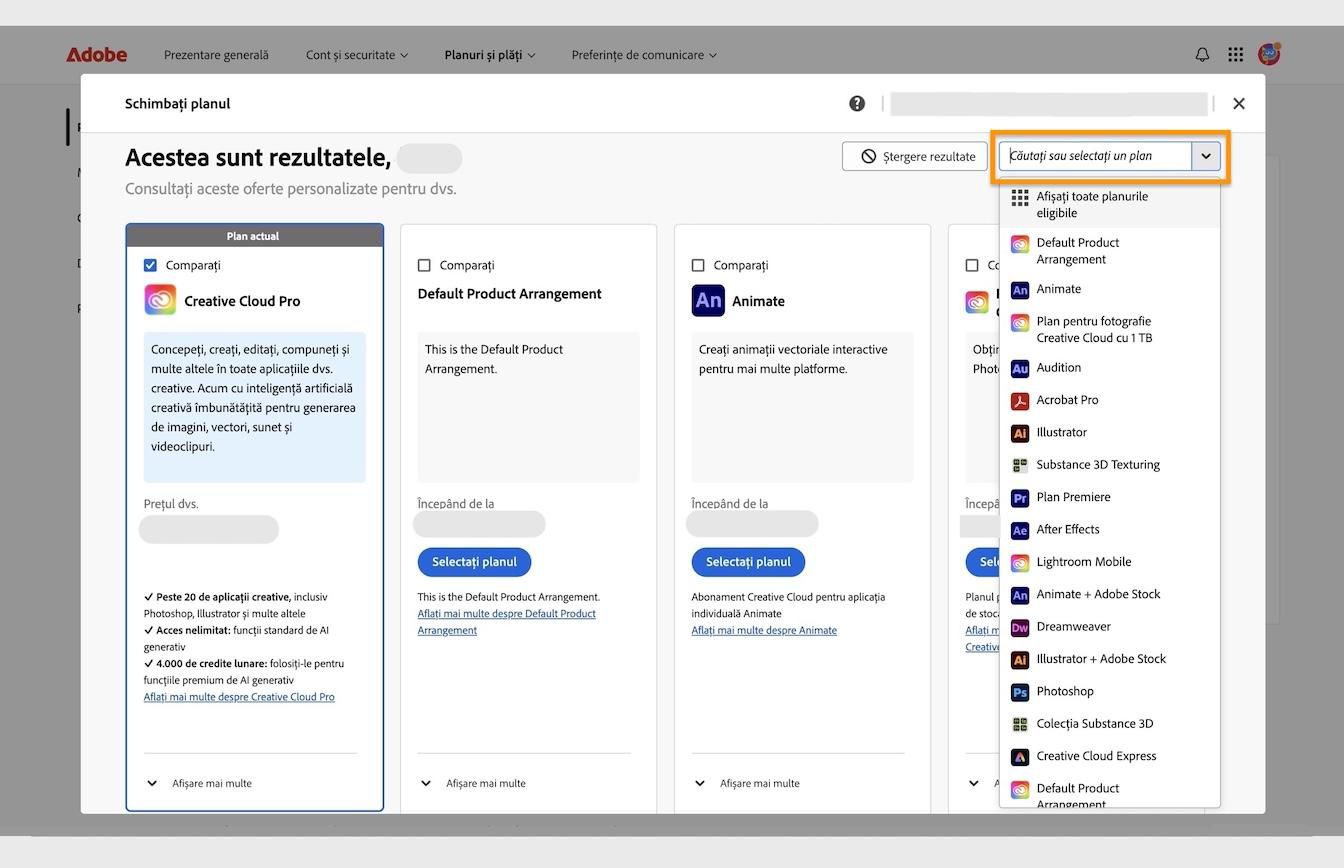Choose the Animate icon in the dropdown list
This screenshot has height=868, width=1344.
point(1020,290)
